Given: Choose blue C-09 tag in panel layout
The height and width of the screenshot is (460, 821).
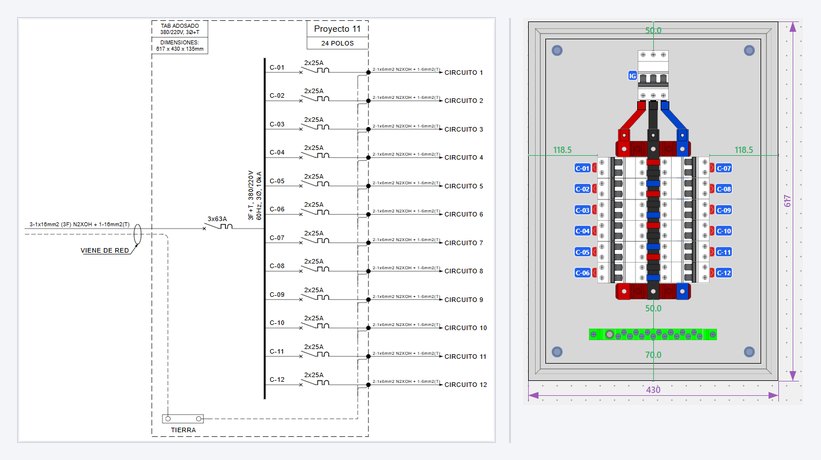Looking at the screenshot, I should 724,210.
